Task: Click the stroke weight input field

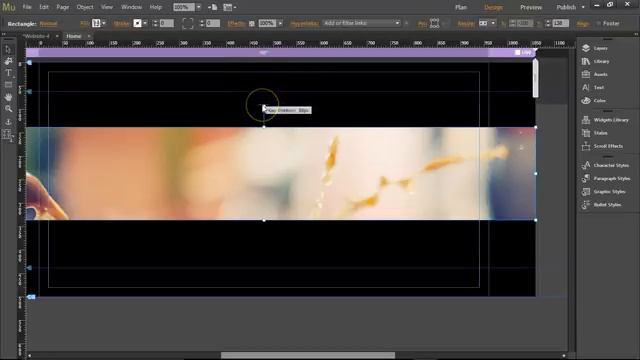Action: tap(167, 23)
